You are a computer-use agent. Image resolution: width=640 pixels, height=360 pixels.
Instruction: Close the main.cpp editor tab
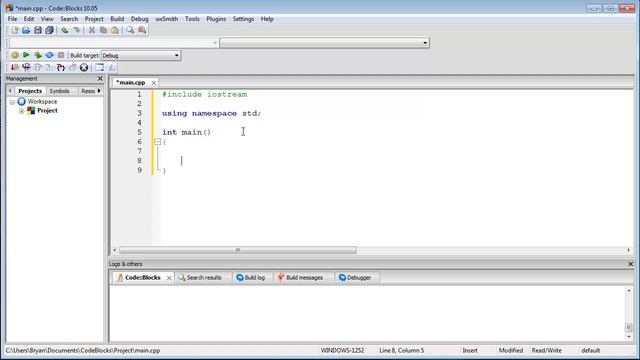tap(153, 83)
